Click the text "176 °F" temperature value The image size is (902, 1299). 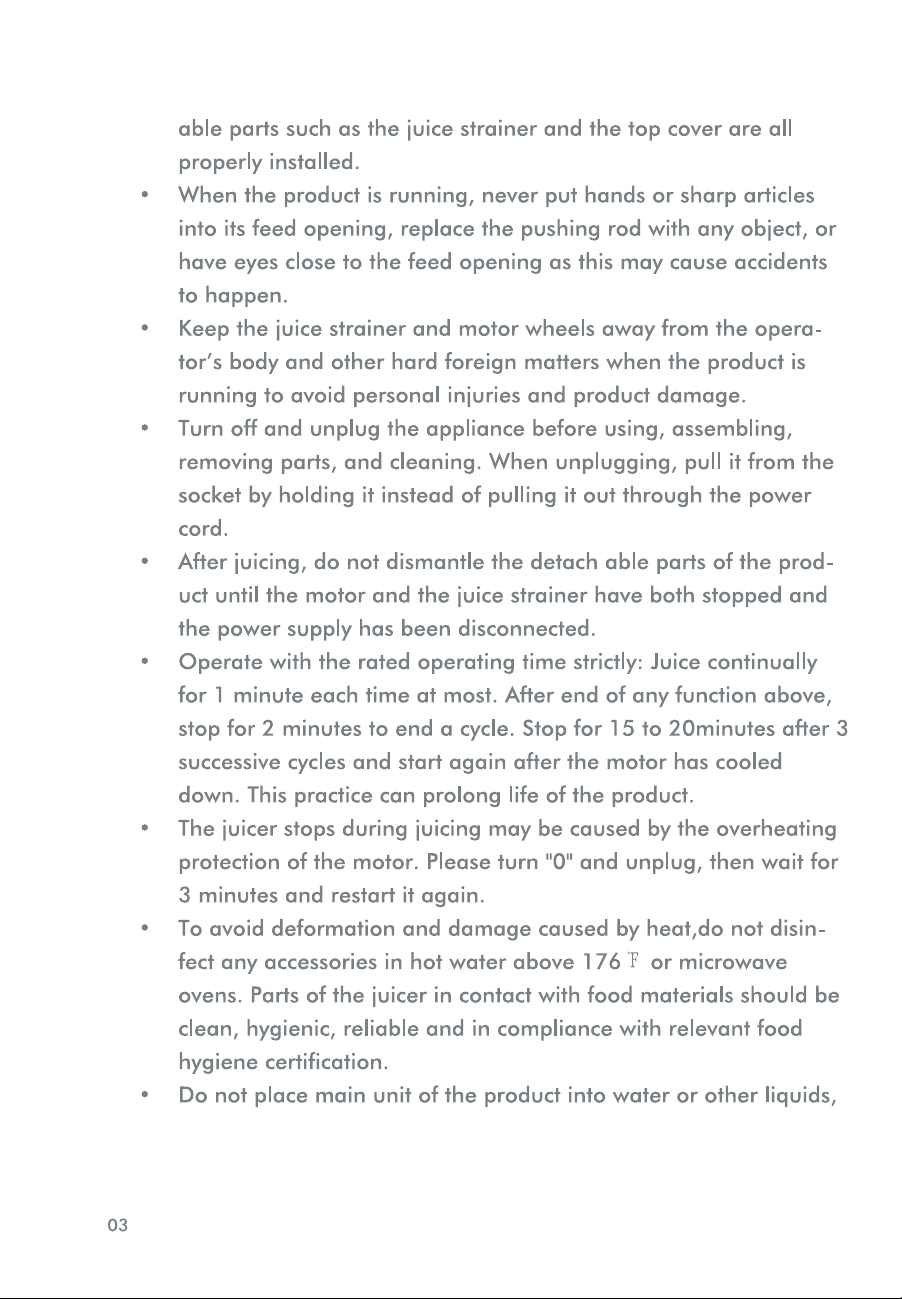click(x=610, y=964)
